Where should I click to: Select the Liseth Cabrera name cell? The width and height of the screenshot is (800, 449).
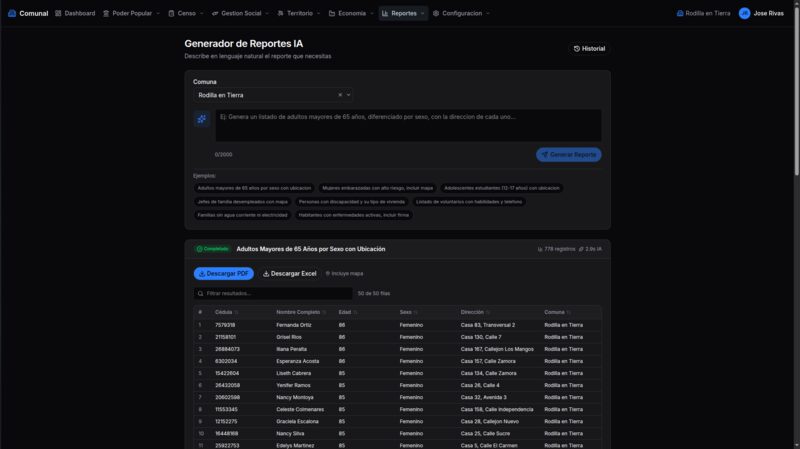293,373
